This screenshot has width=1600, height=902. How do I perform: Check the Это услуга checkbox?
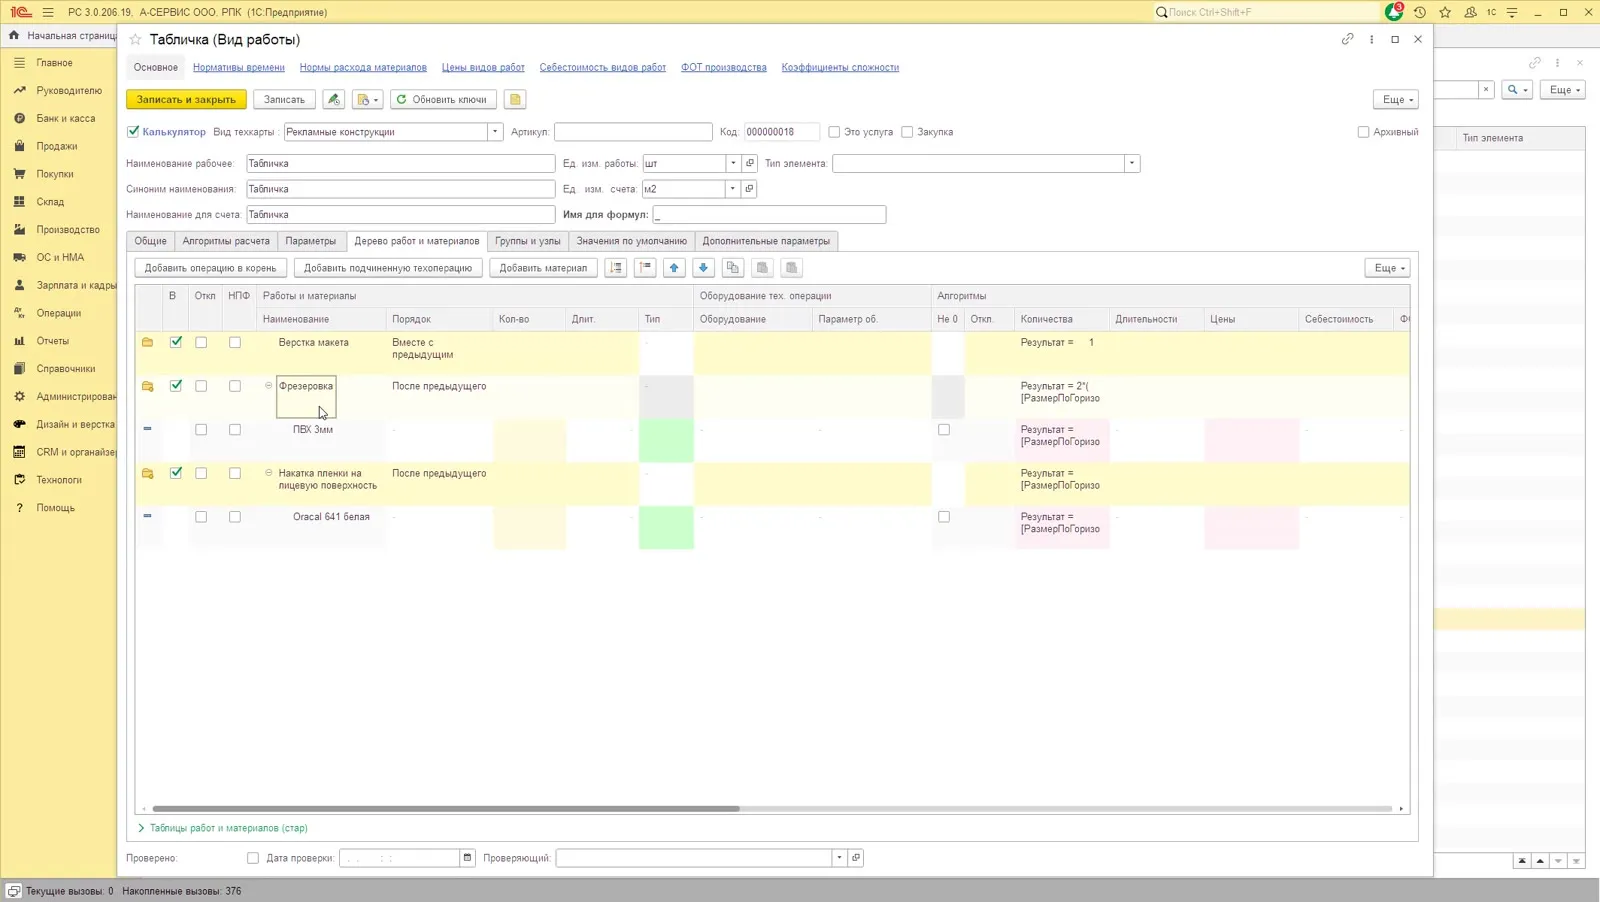tap(834, 132)
